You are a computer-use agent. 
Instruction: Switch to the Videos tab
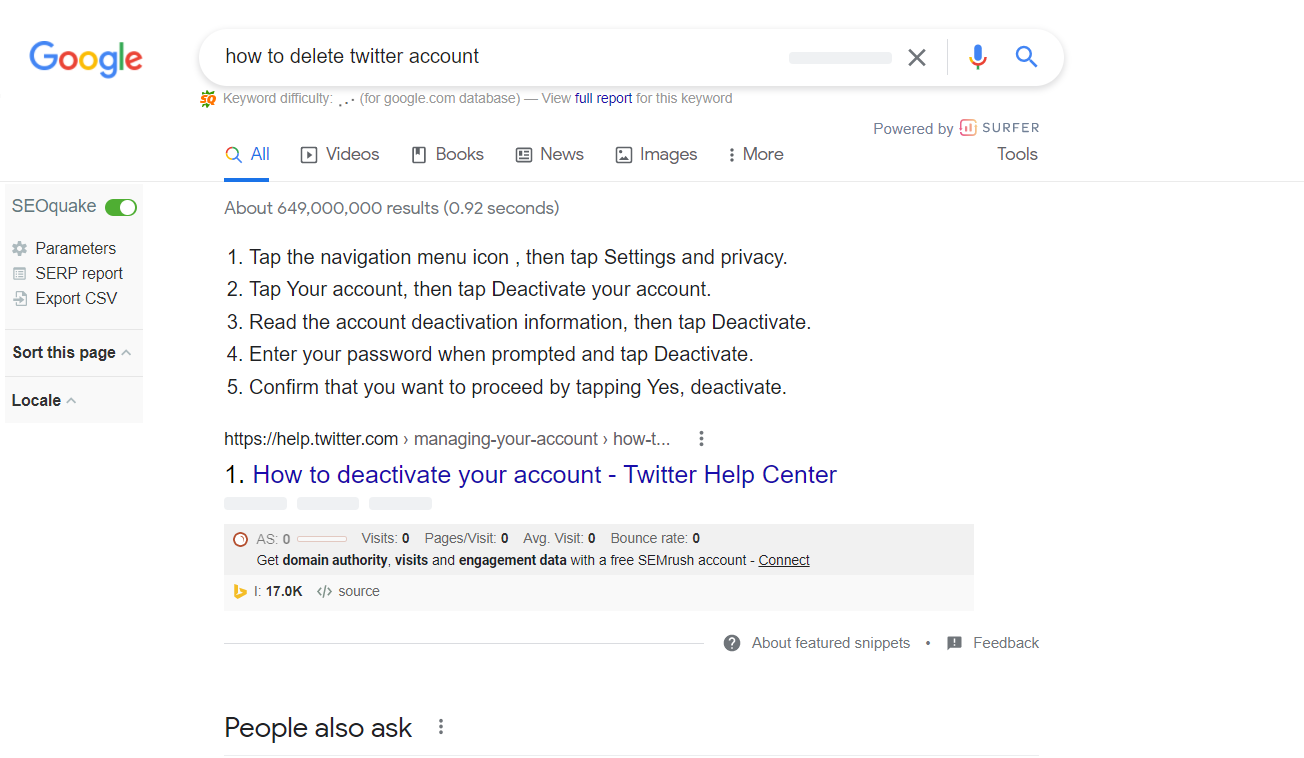[340, 154]
